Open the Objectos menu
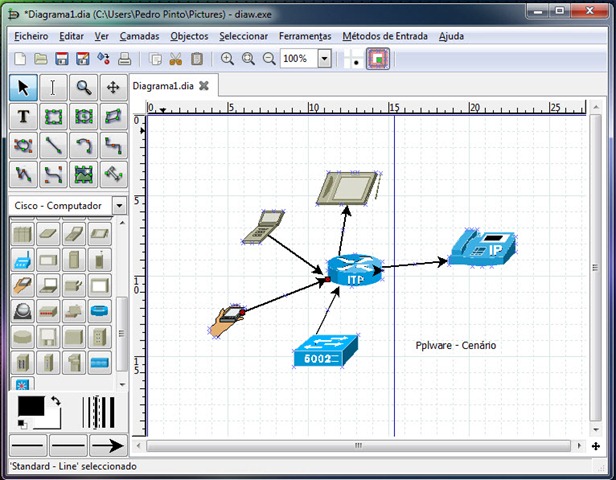Viewport: 616px width, 480px height. 189,36
